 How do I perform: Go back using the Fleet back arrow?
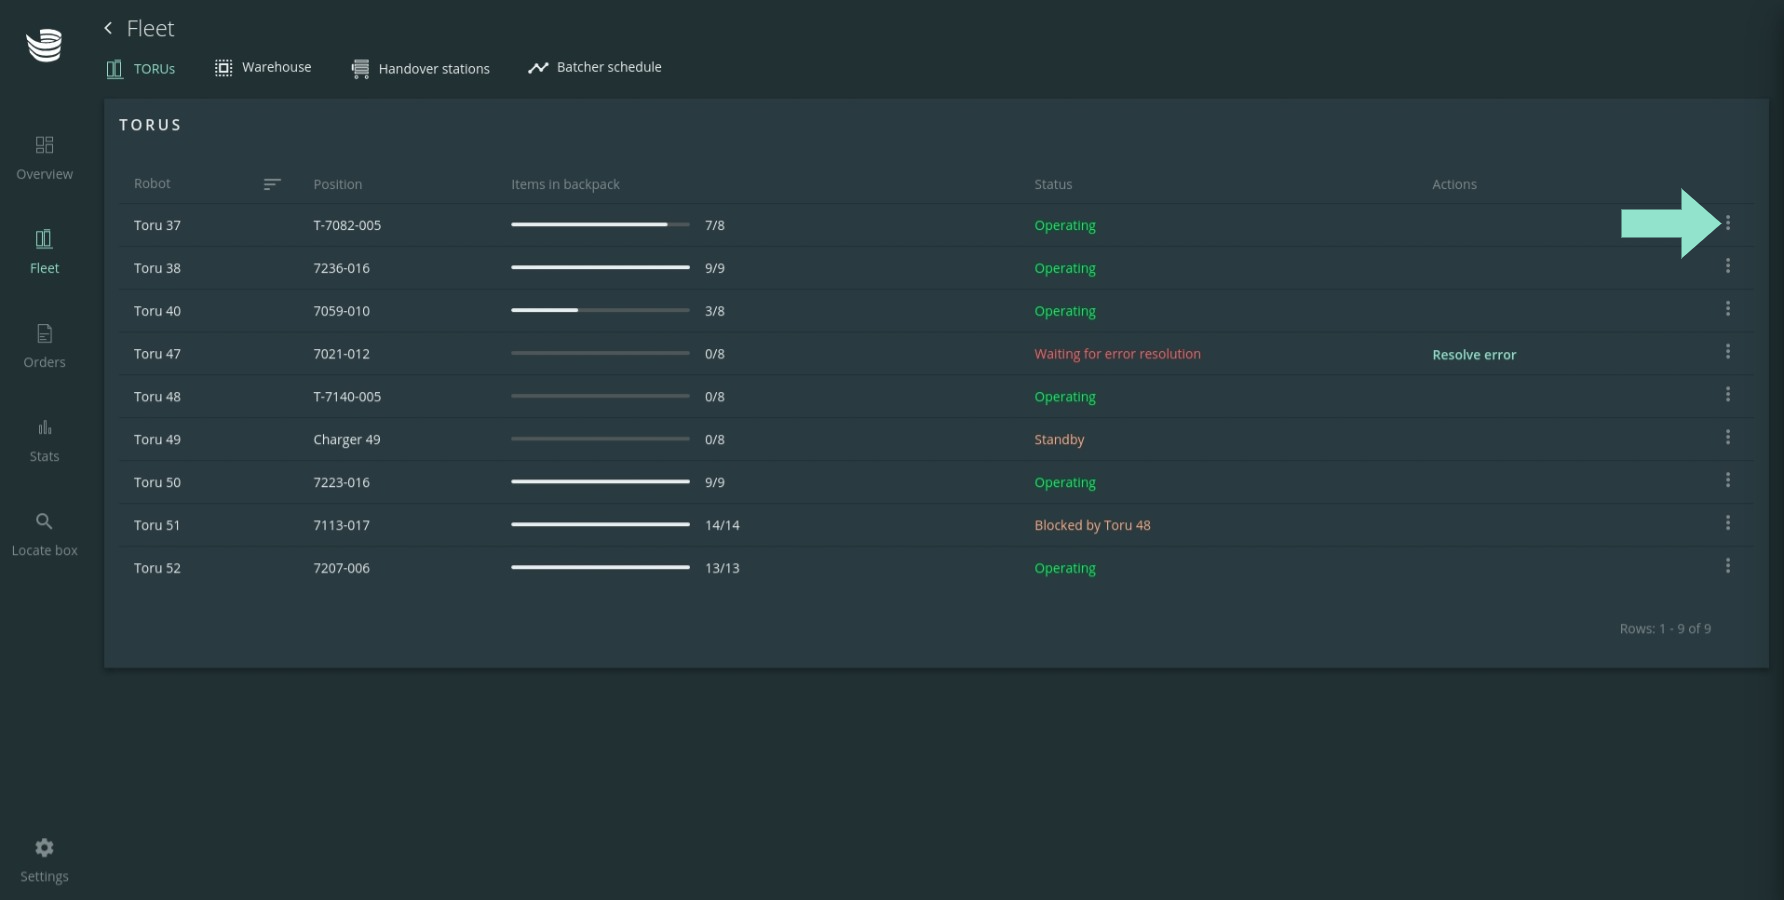(x=108, y=28)
